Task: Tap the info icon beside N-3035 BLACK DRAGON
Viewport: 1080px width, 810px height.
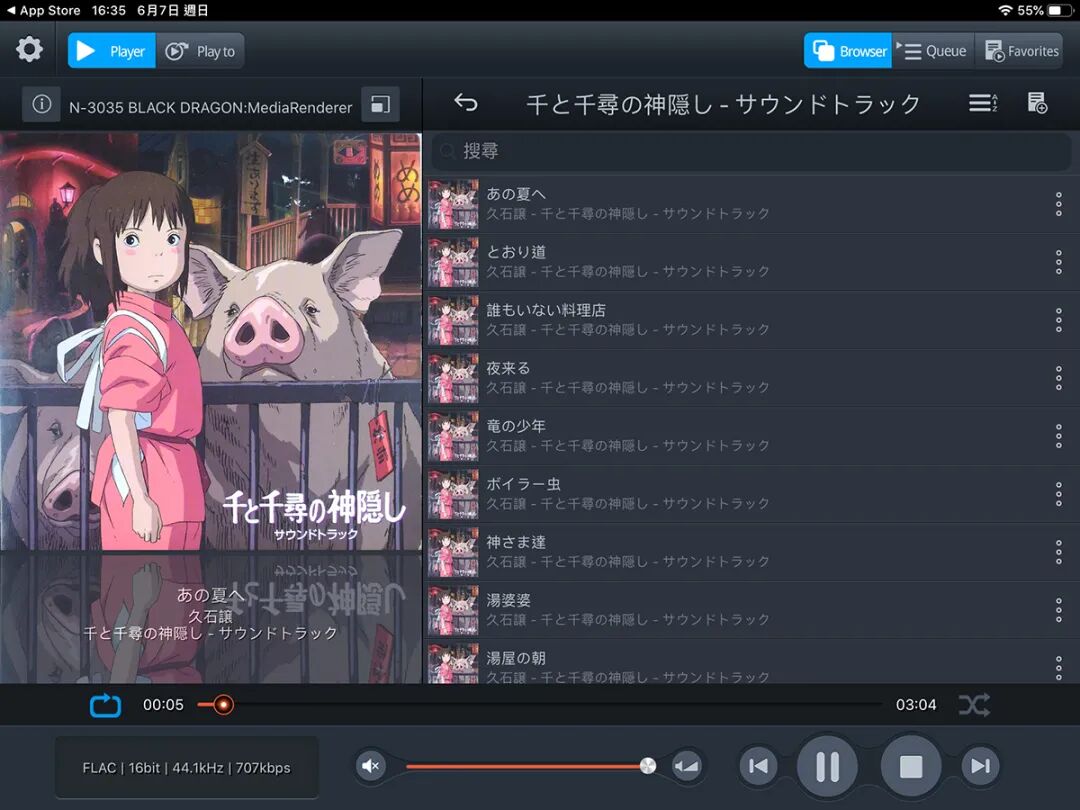Action: tap(41, 103)
